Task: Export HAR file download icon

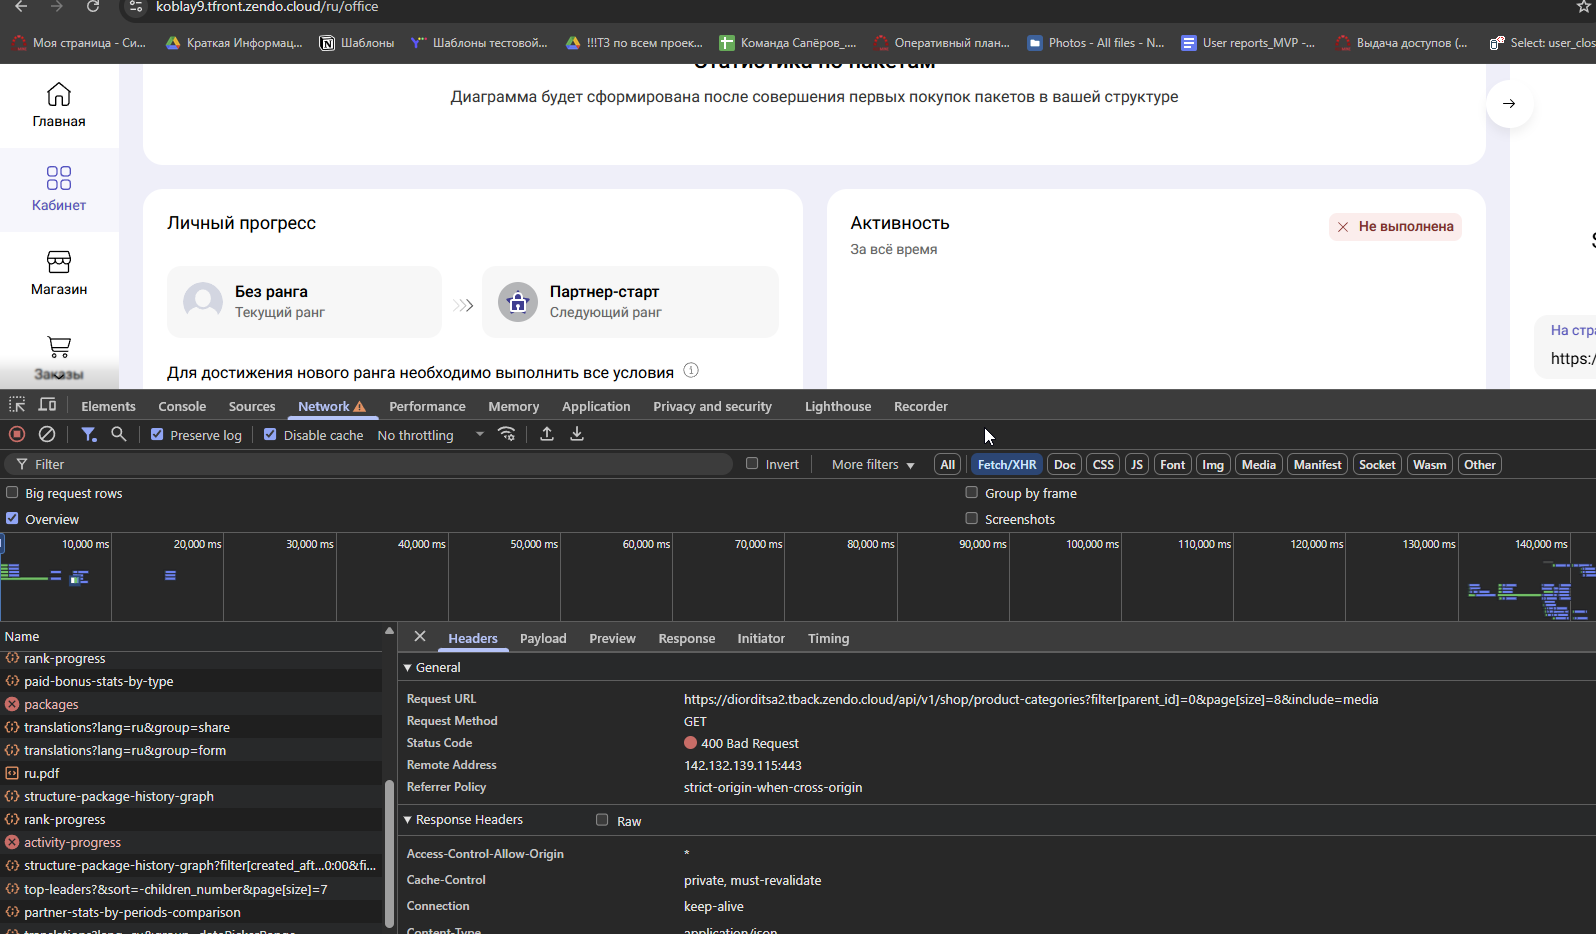Action: (x=577, y=434)
